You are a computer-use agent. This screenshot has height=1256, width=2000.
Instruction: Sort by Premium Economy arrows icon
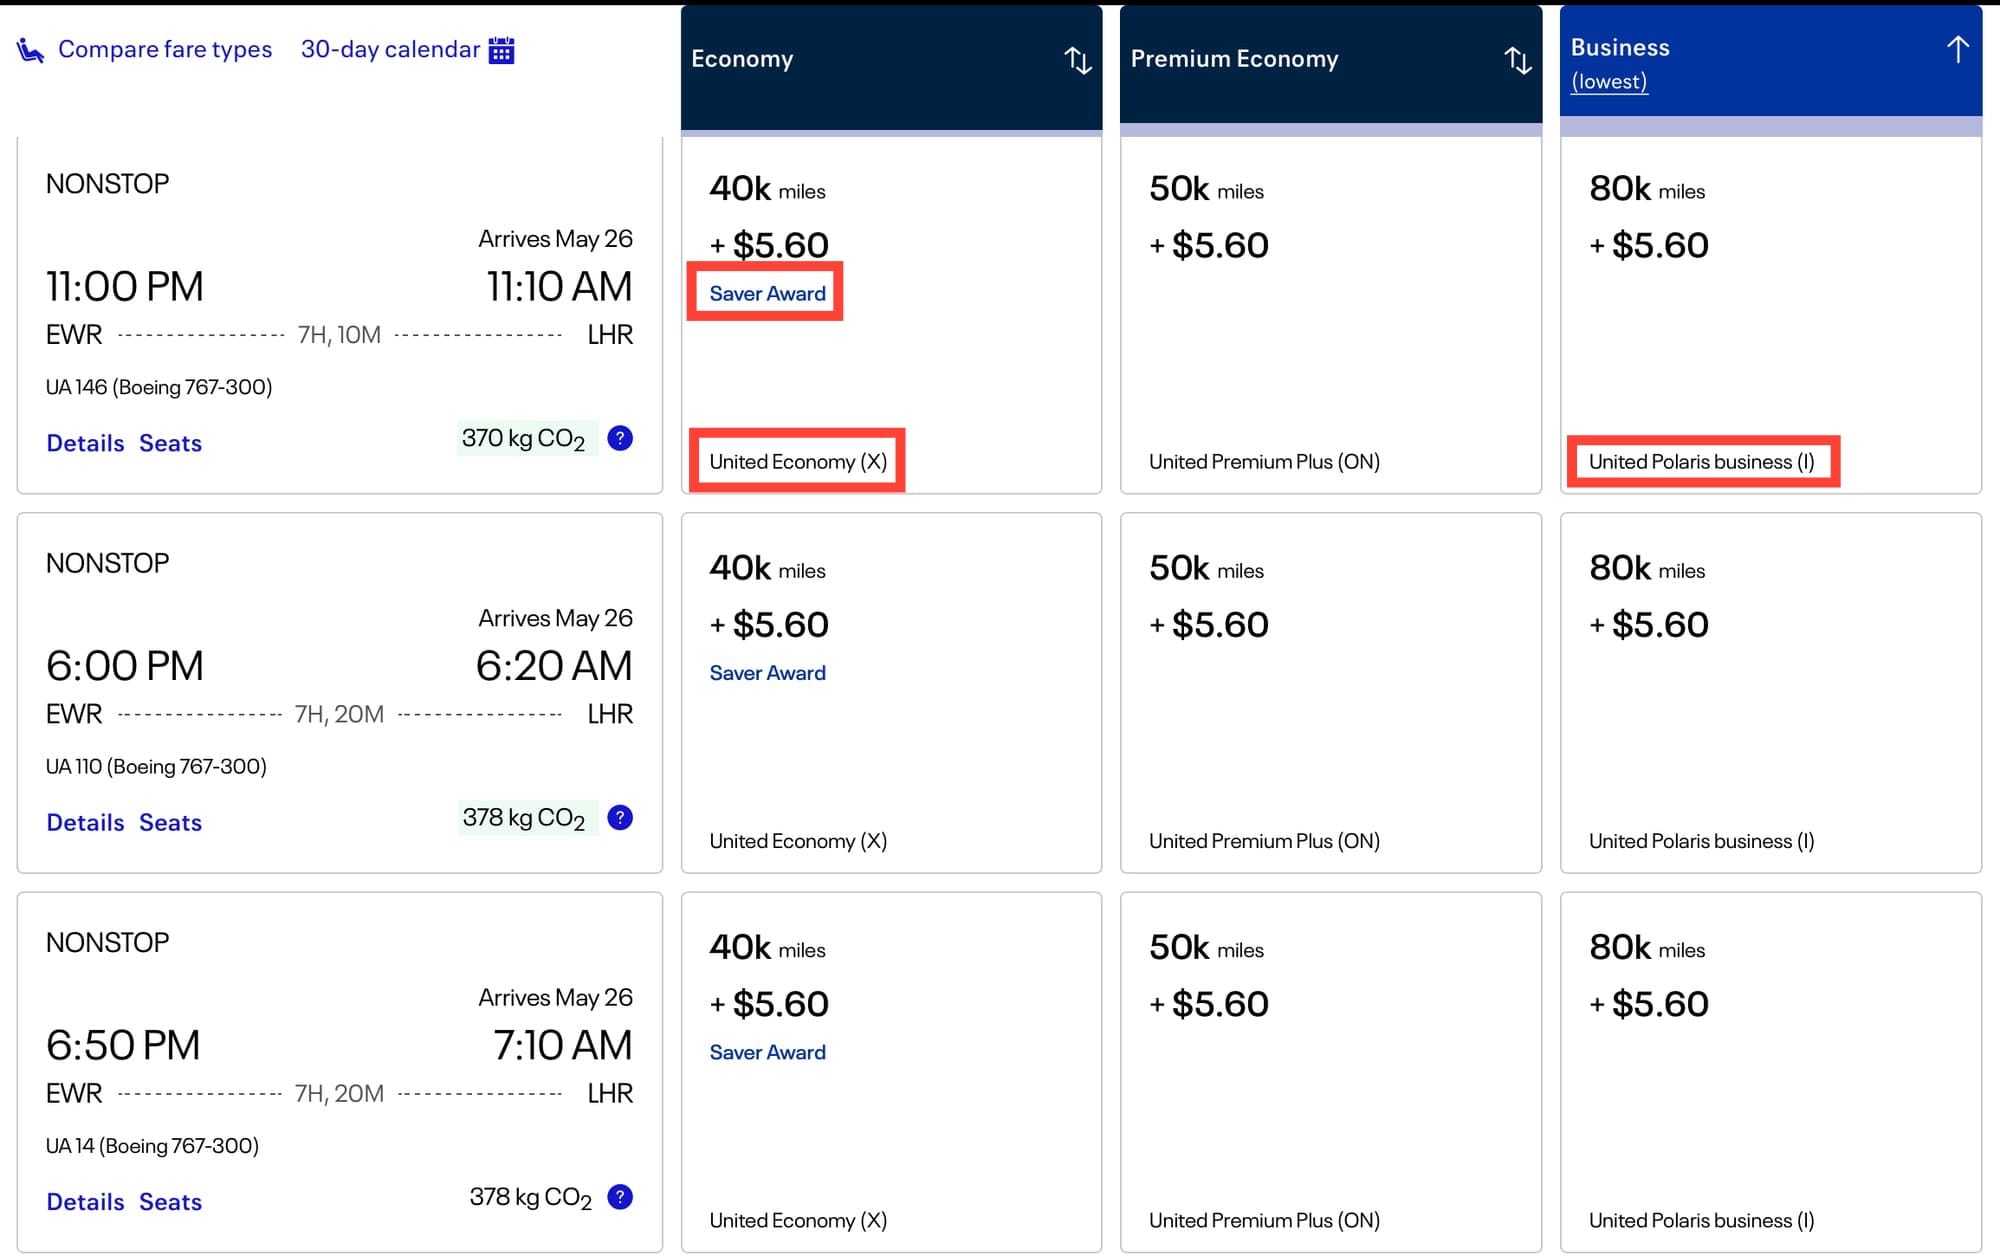[1517, 60]
